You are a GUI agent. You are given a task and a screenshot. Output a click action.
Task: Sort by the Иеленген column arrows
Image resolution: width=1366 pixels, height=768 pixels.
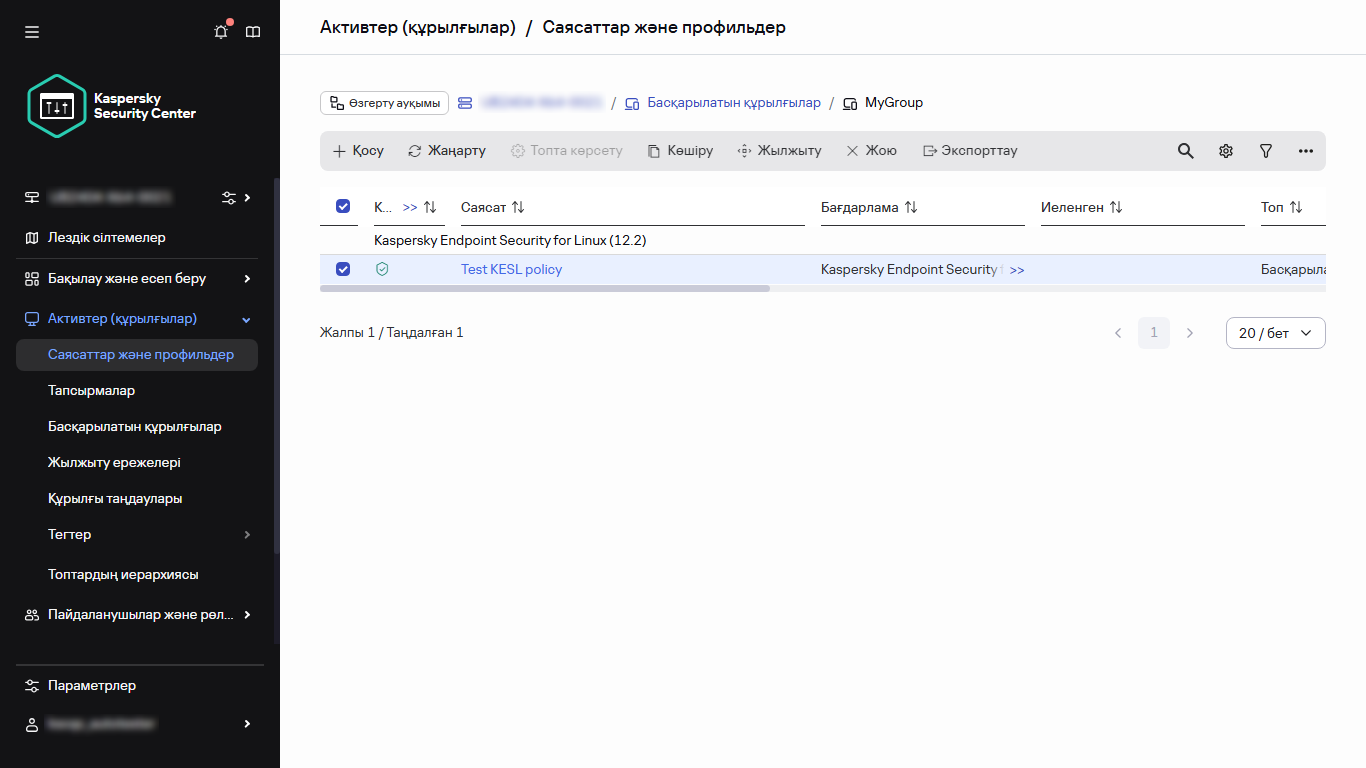point(1116,207)
